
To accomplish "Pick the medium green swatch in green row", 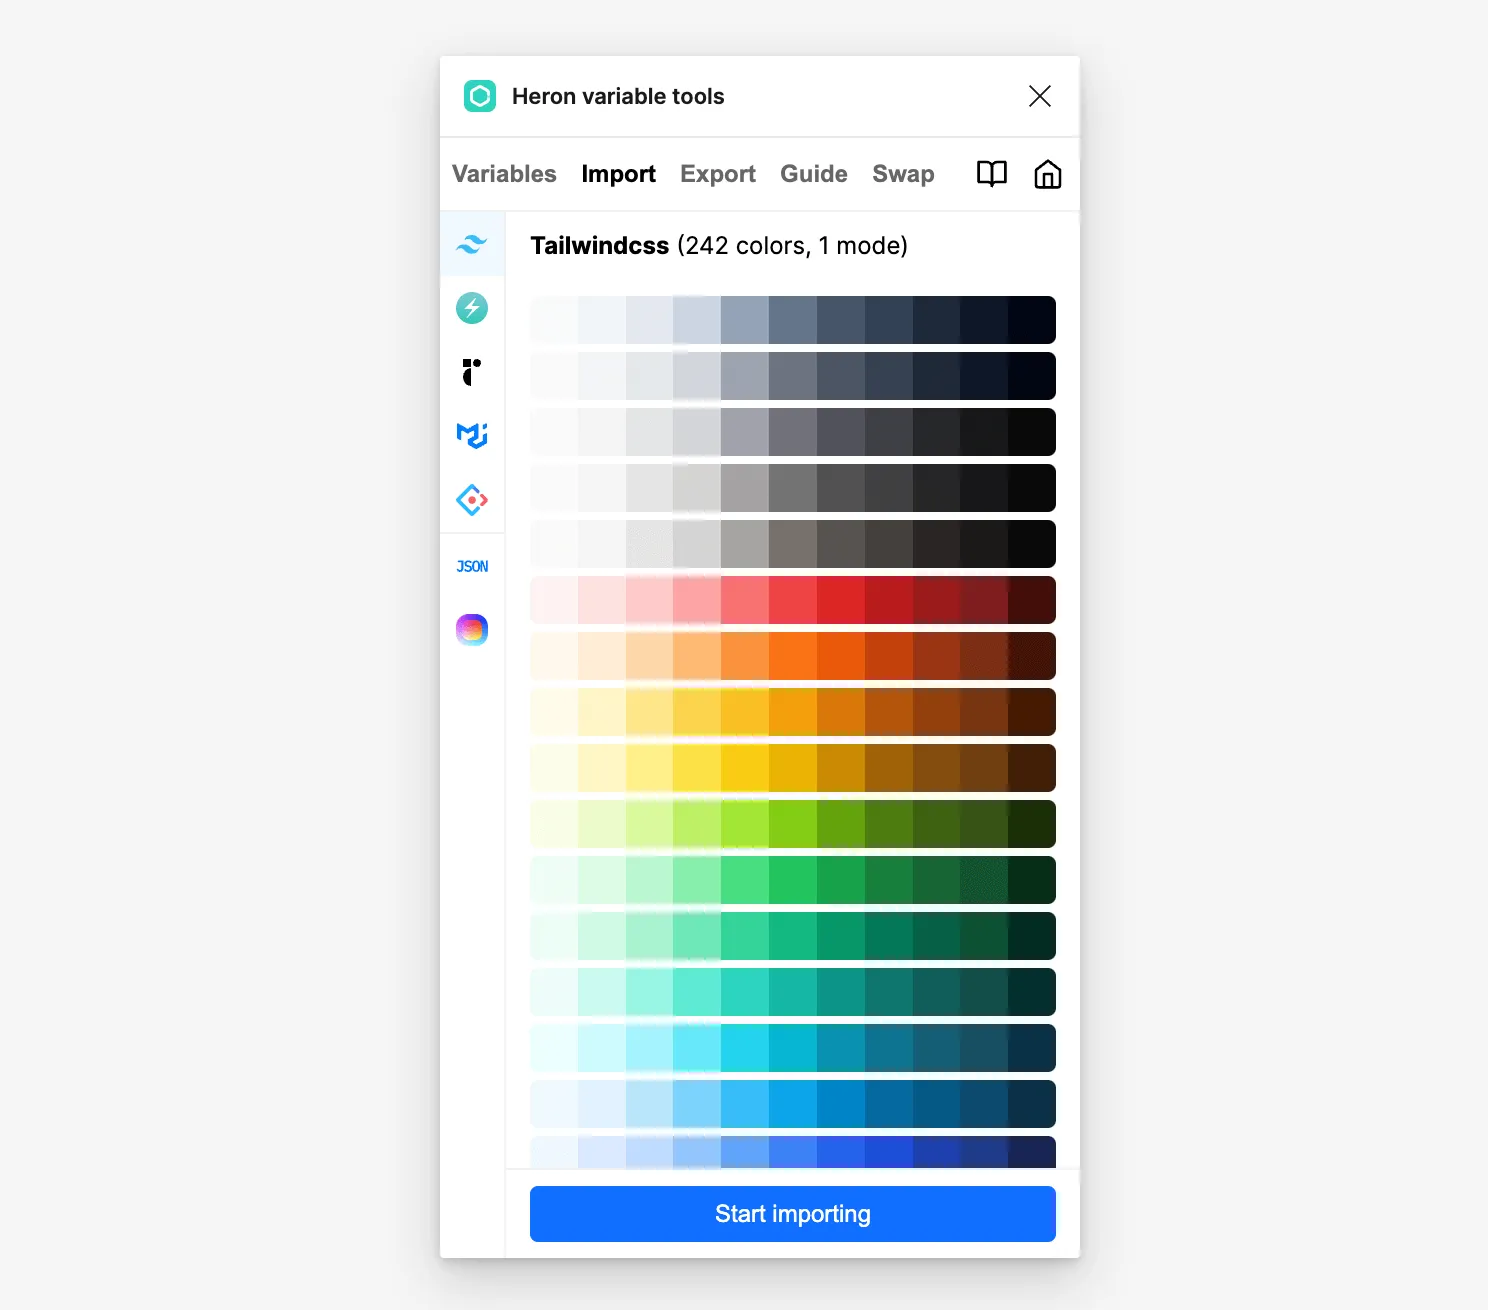I will pos(793,880).
